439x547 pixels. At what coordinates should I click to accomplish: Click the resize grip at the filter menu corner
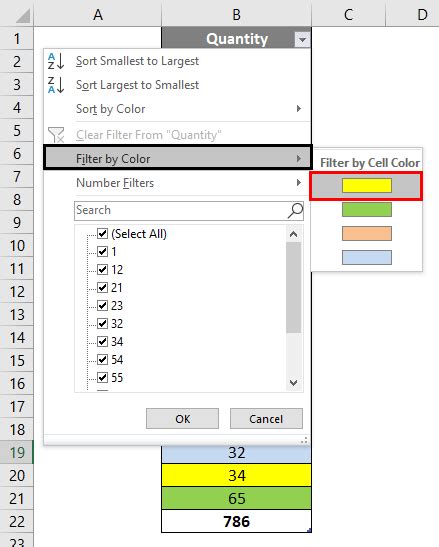tap(304, 440)
